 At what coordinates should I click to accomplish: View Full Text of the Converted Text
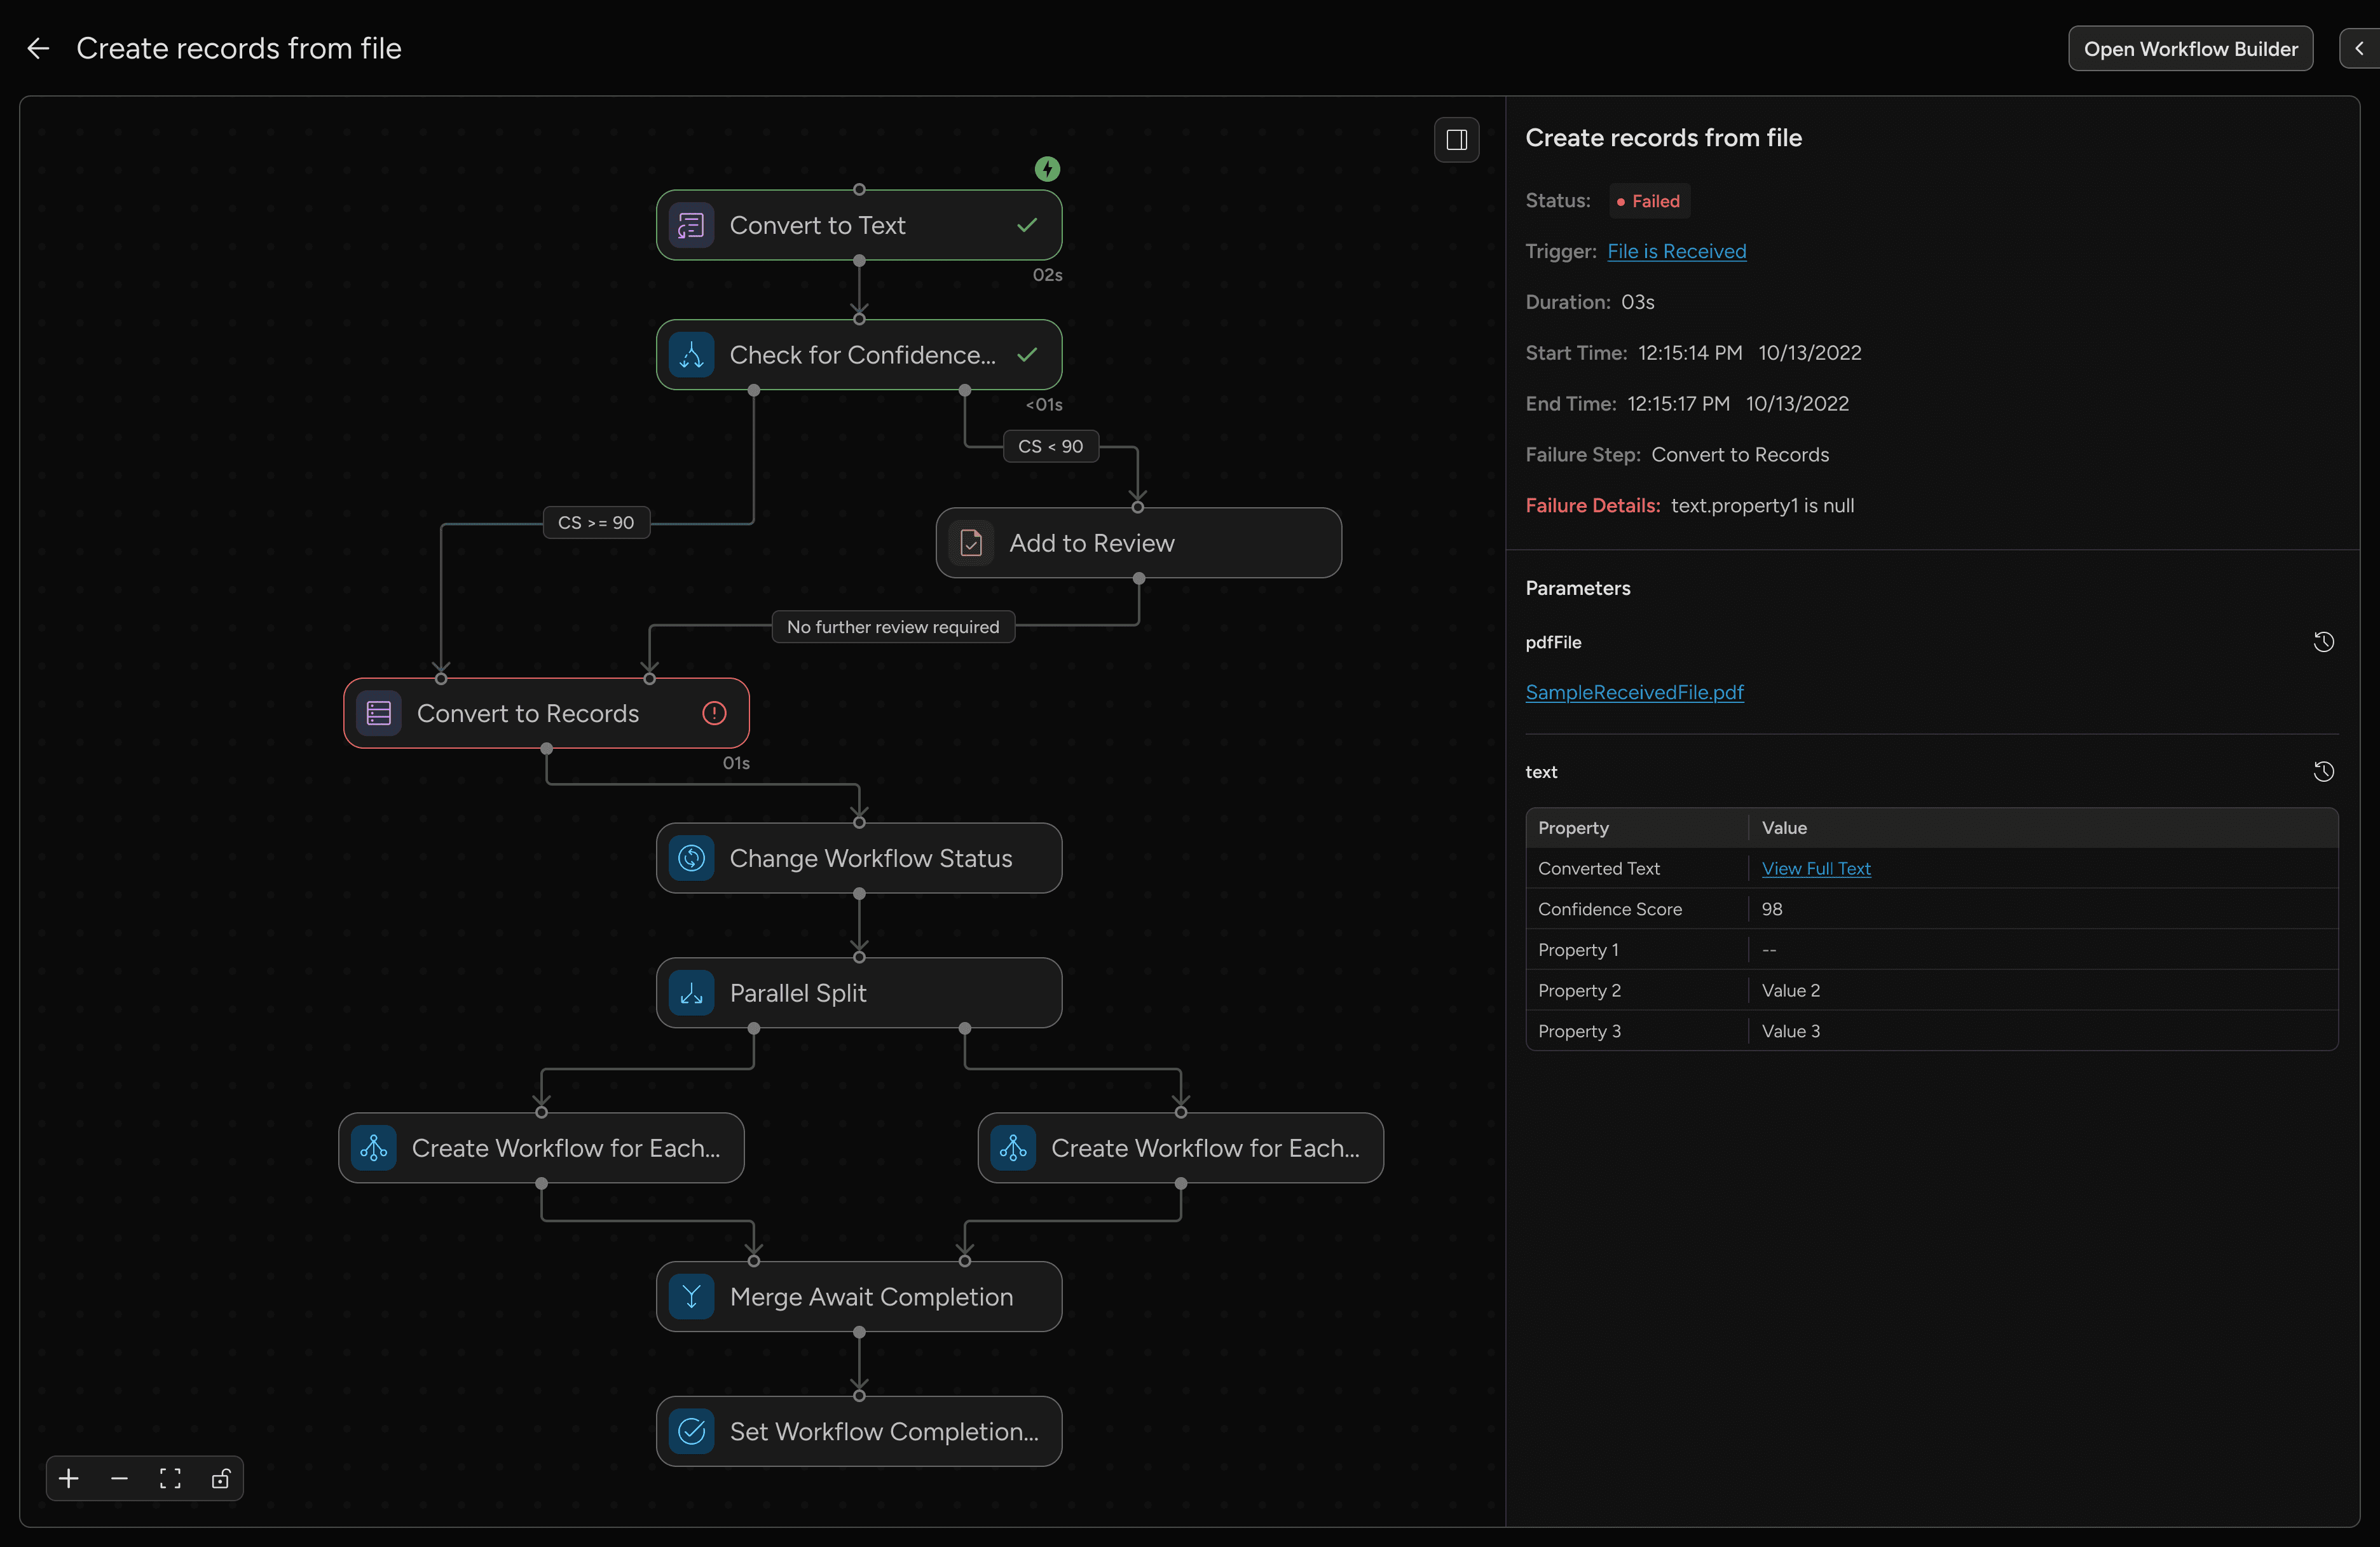1817,868
